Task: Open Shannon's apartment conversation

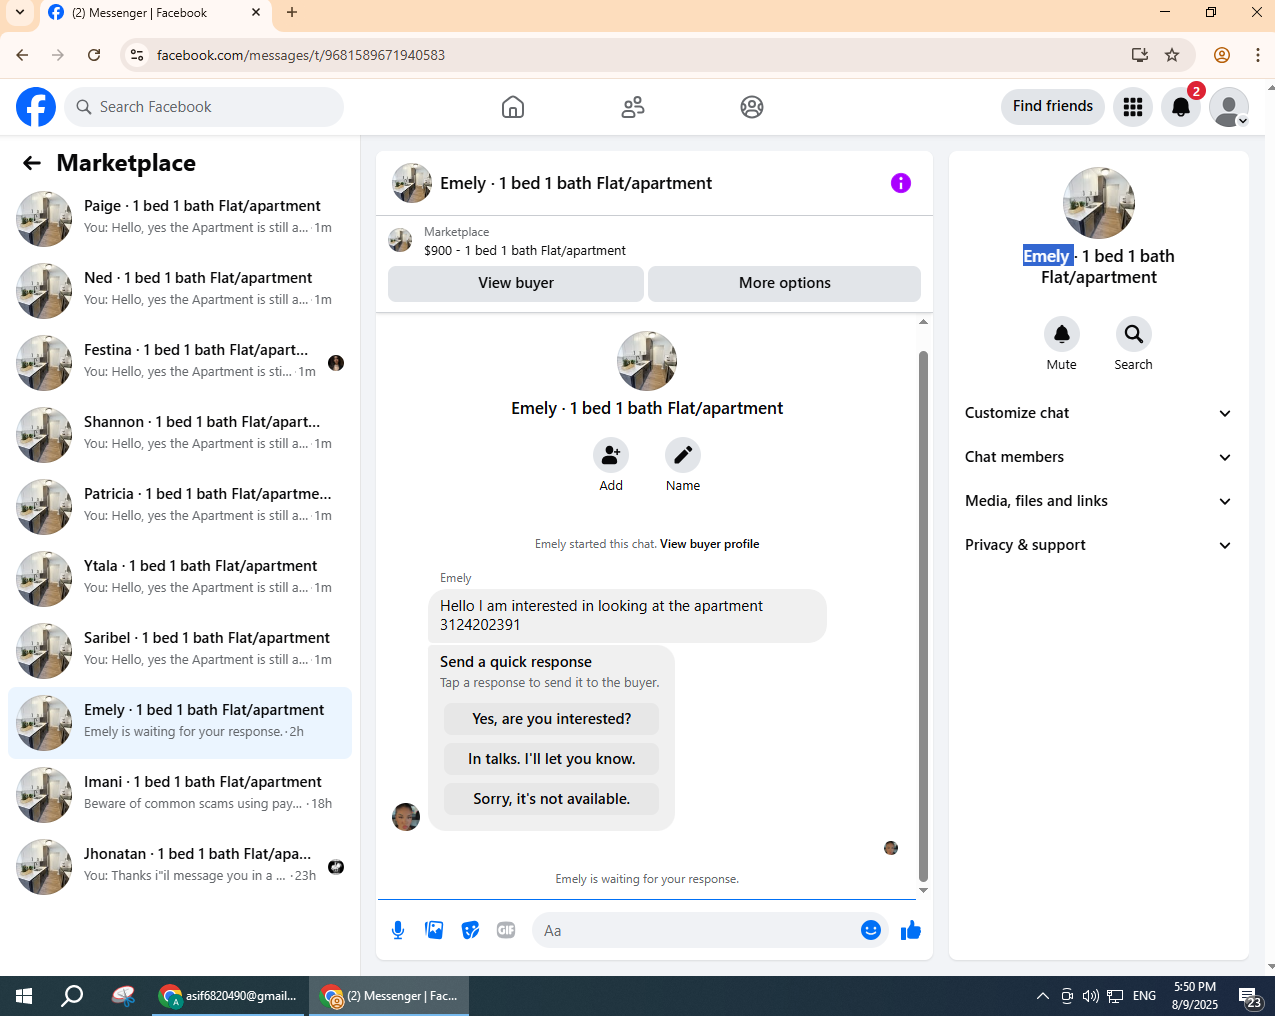Action: pos(180,435)
